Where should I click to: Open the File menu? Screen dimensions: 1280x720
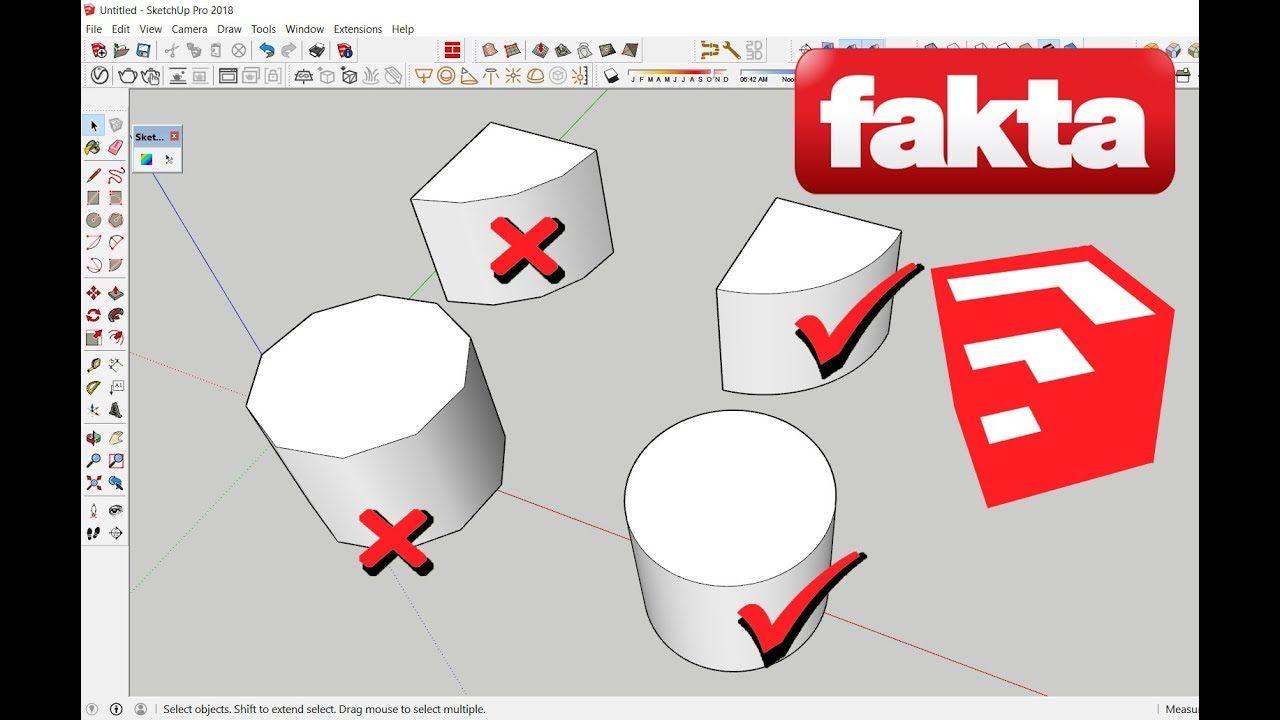tap(94, 29)
